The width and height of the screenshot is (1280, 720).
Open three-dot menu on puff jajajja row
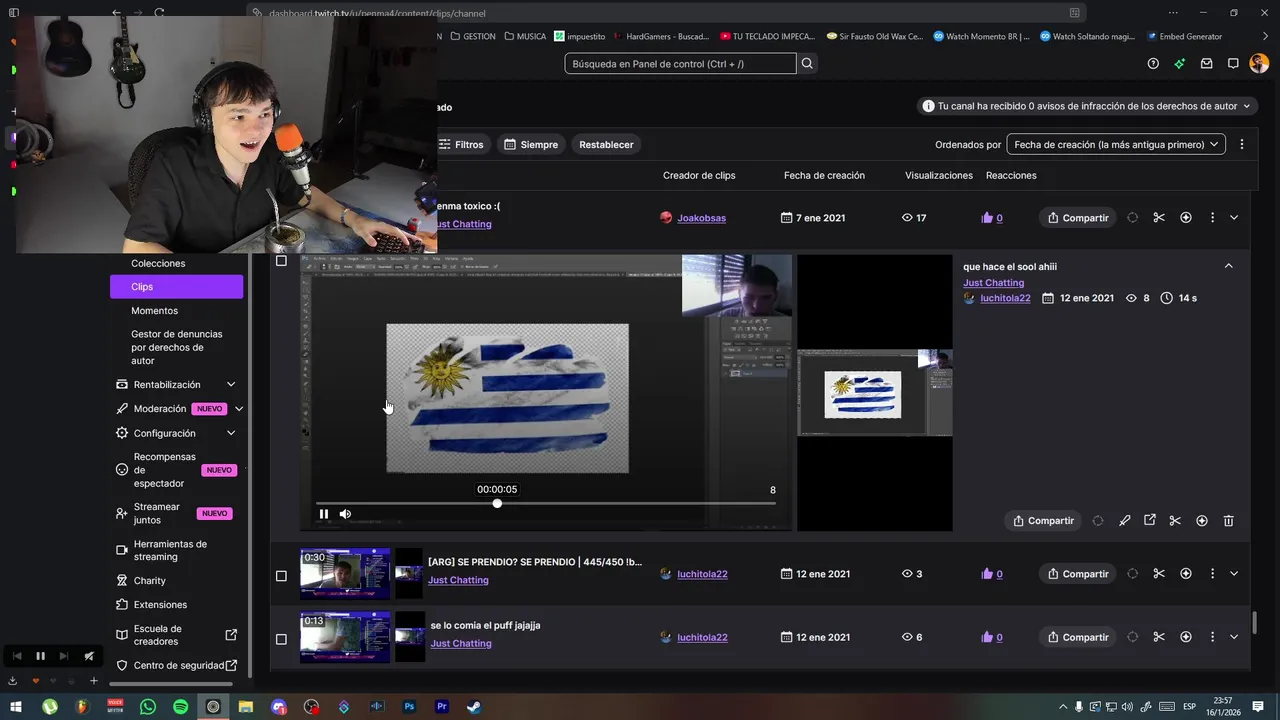tap(1212, 637)
